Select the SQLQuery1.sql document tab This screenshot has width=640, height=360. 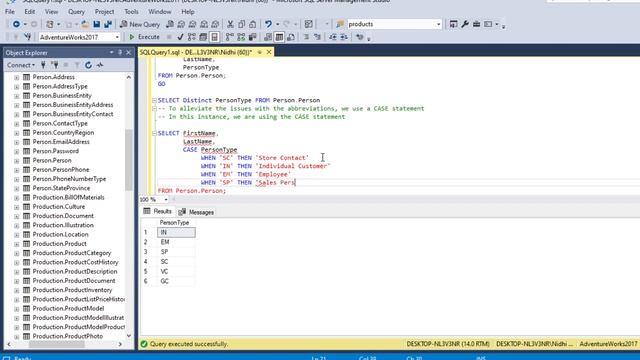[x=196, y=52]
